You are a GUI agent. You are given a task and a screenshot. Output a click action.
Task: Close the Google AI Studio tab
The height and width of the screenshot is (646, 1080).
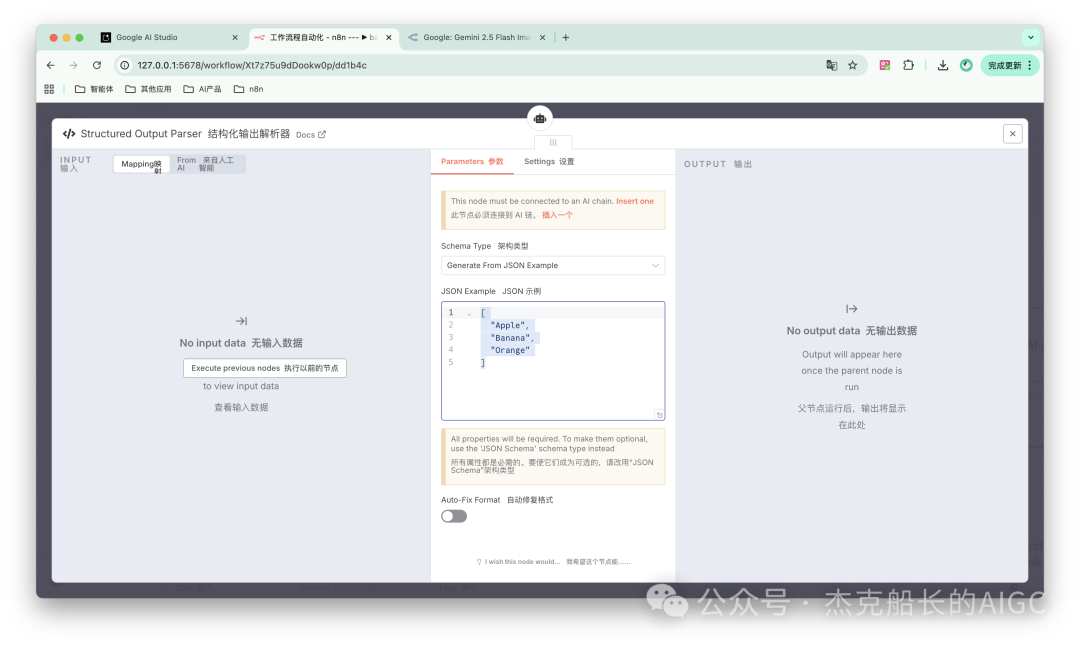click(235, 37)
